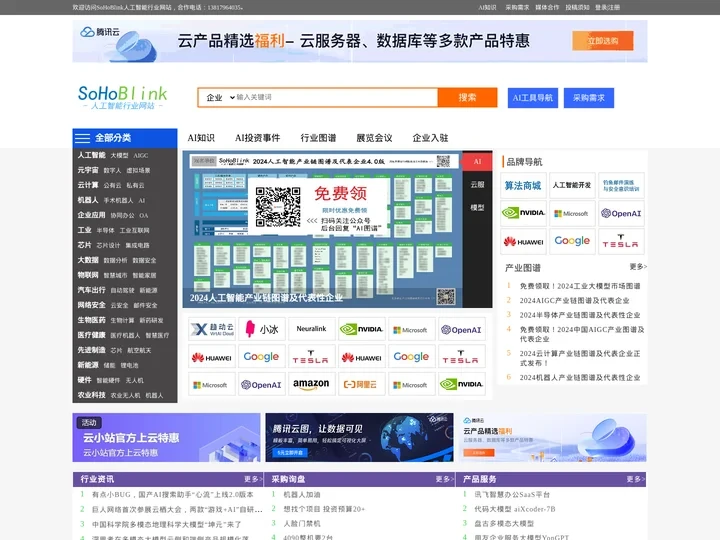The height and width of the screenshot is (540, 720).
Task: Click 媒体合作 in the top bar
Action: (x=547, y=7)
